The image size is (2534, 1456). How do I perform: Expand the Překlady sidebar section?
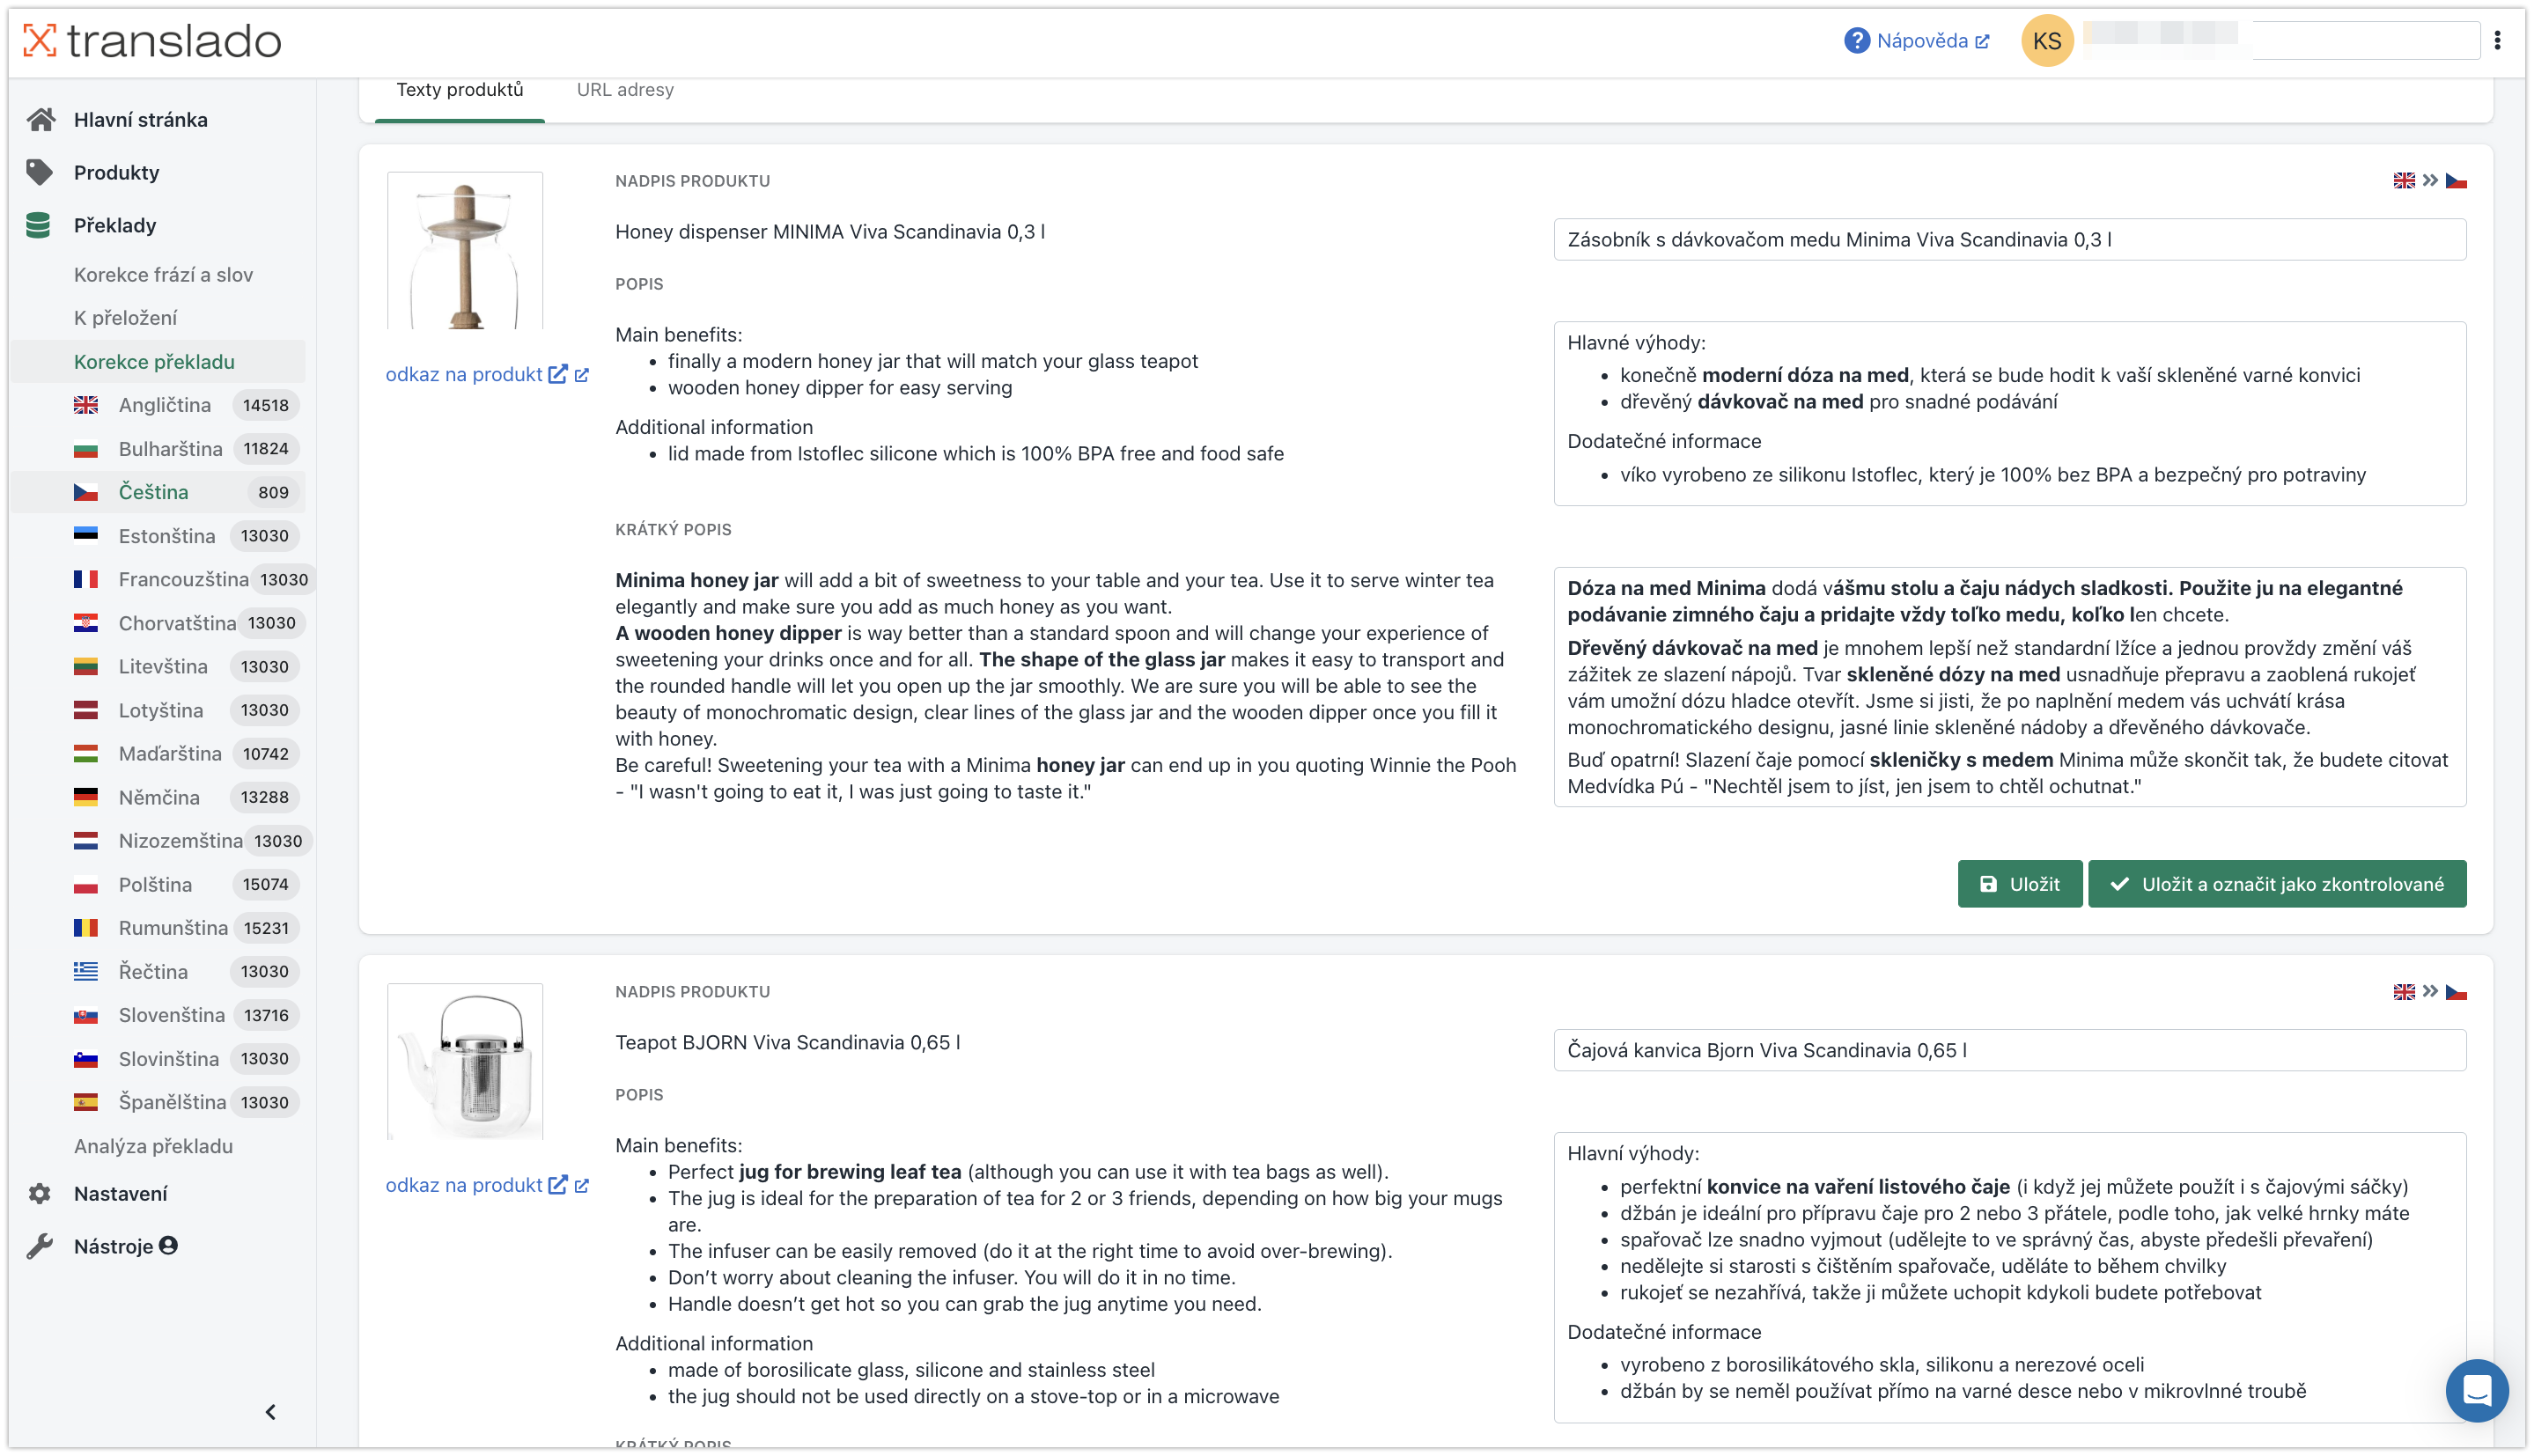click(115, 226)
